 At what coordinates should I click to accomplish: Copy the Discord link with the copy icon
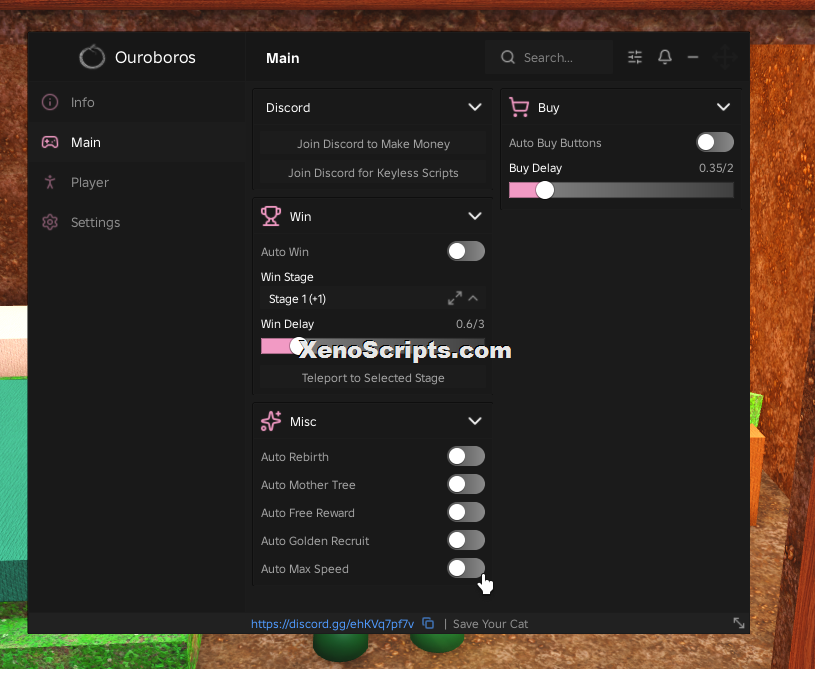[x=428, y=623]
